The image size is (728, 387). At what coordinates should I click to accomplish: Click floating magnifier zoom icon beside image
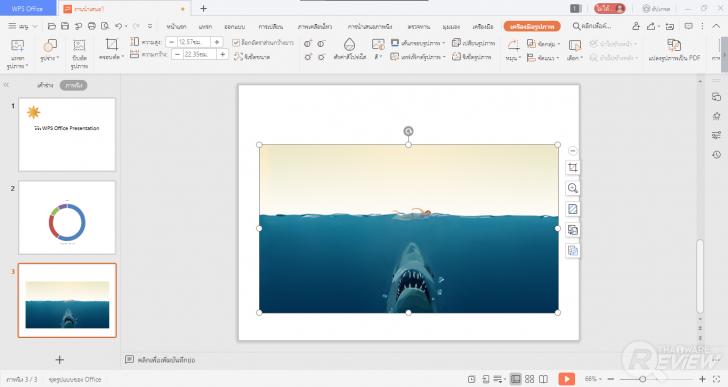tap(573, 188)
